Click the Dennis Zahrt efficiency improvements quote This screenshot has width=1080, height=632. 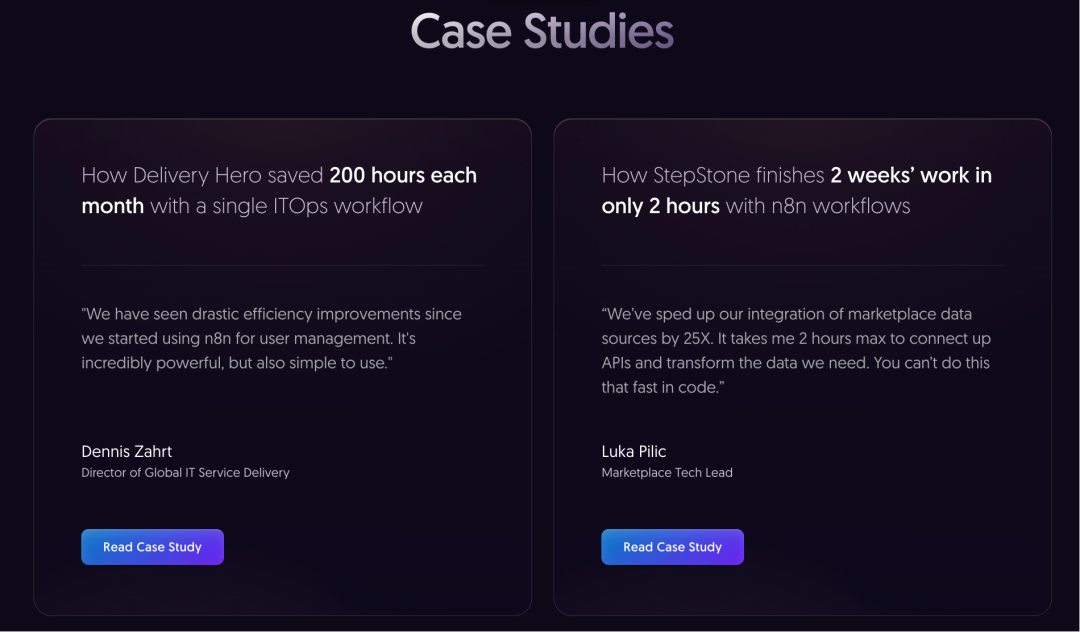(271, 338)
